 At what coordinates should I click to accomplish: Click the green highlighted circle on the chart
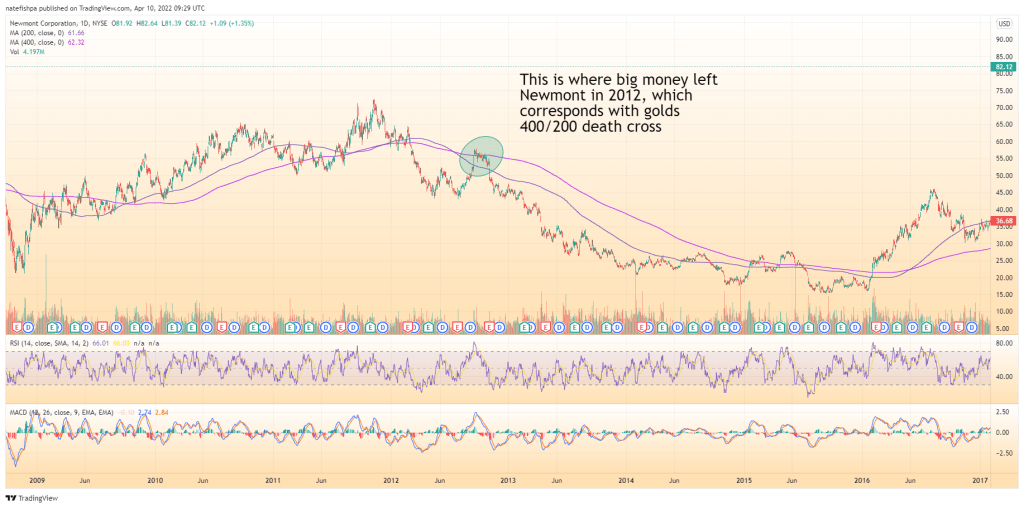[x=481, y=156]
